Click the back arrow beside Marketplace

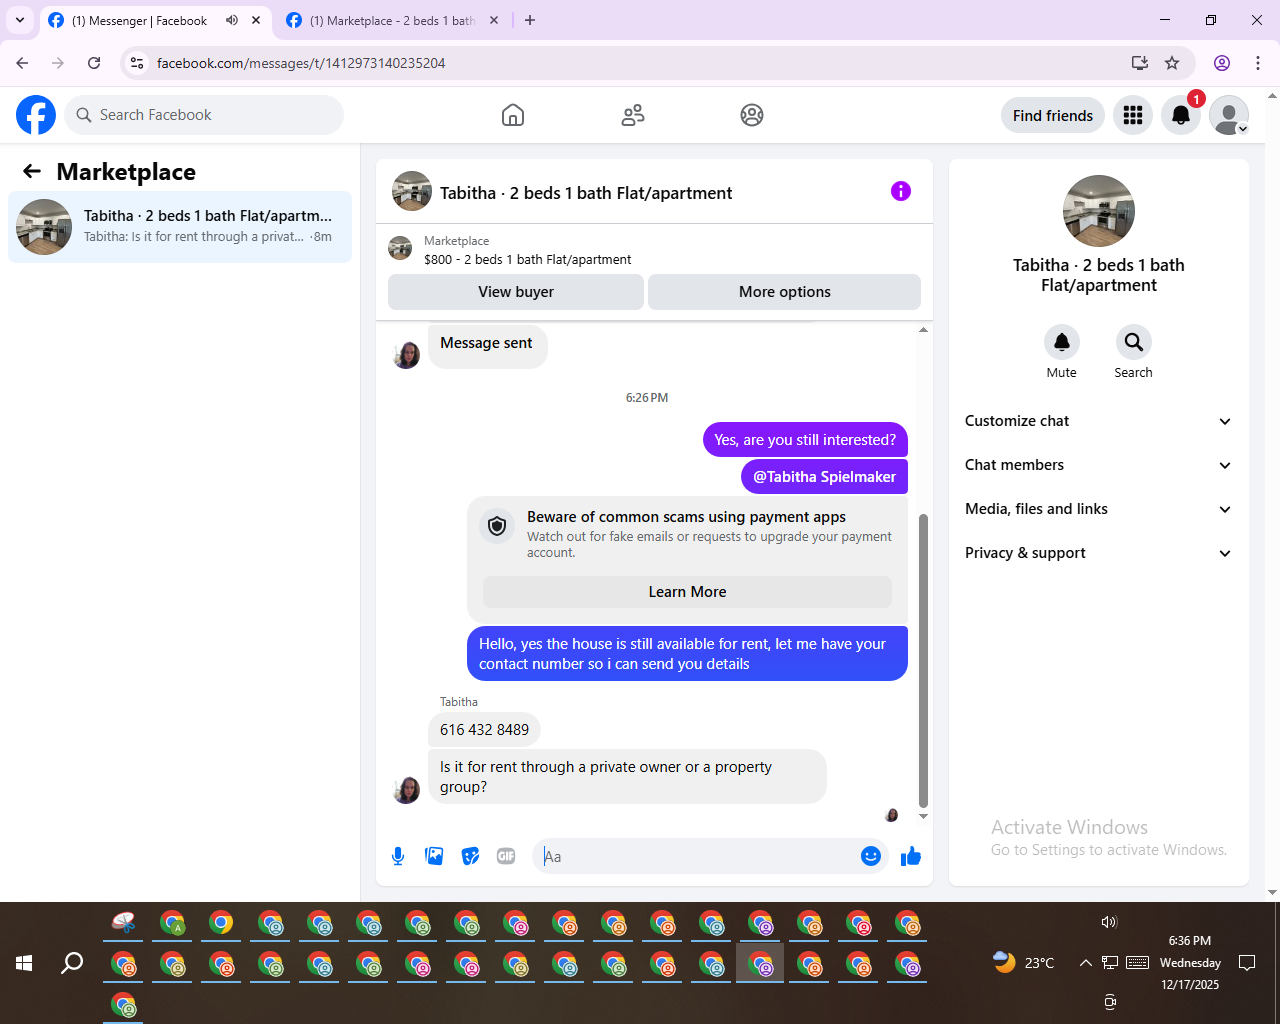tap(32, 172)
